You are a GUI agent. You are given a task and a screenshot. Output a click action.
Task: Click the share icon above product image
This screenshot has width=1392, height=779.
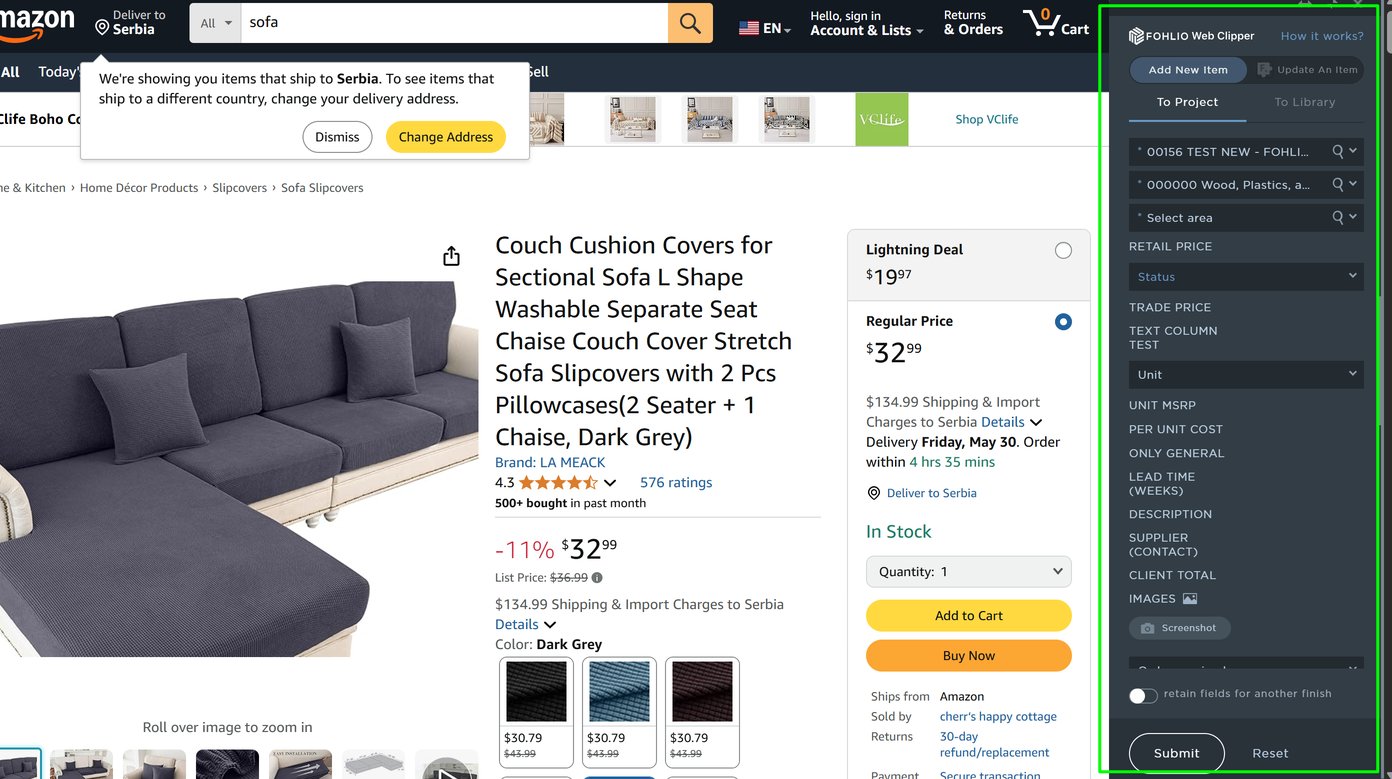coord(451,256)
